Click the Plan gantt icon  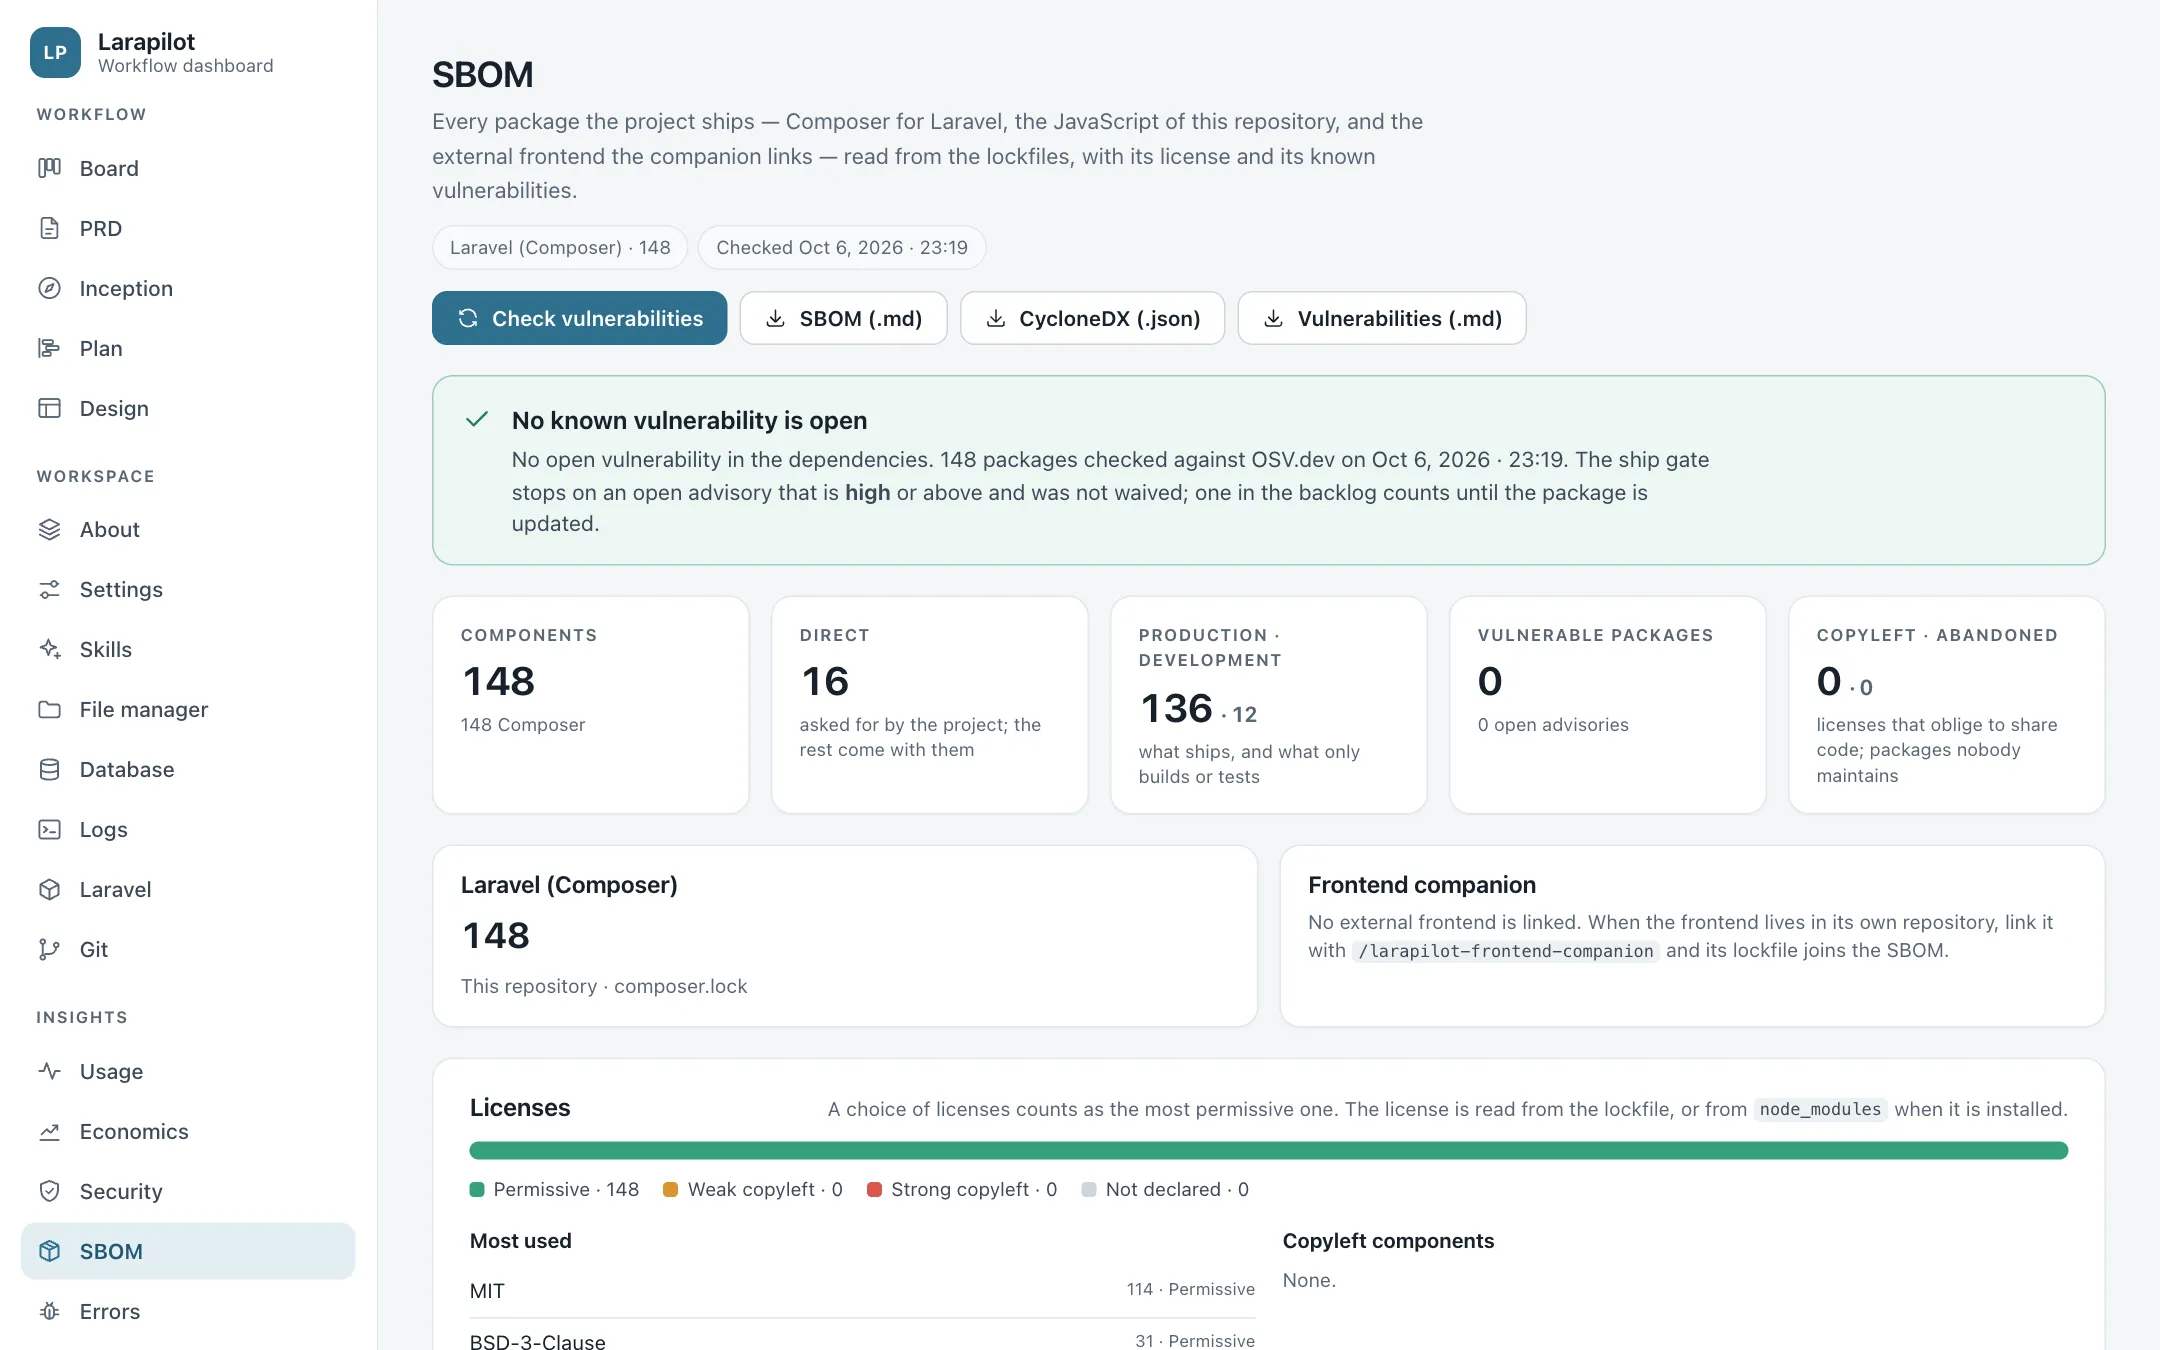[x=49, y=348]
